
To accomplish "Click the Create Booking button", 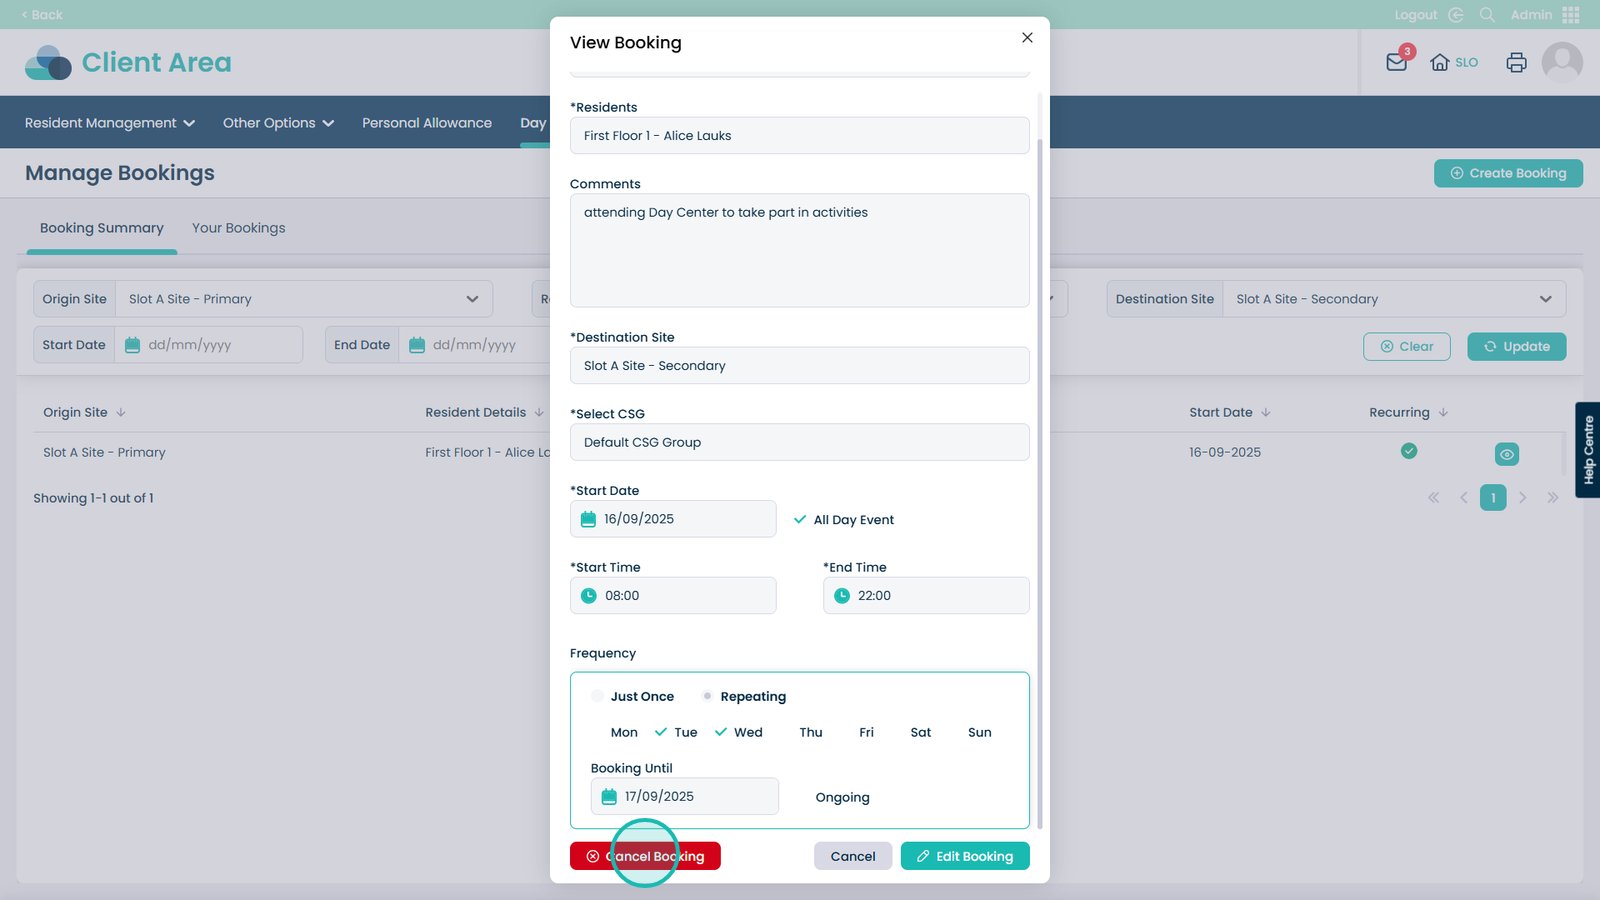I will click(x=1508, y=173).
